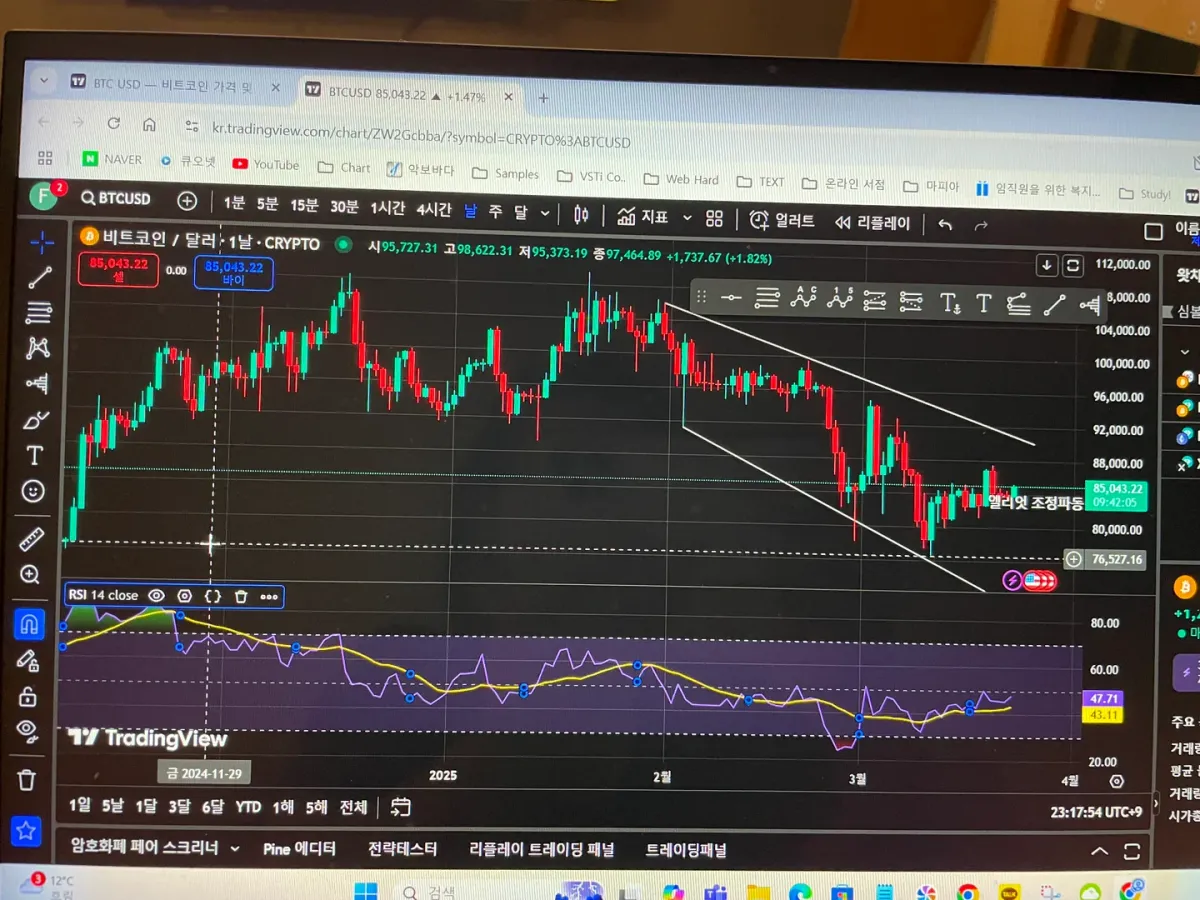The image size is (1200, 900).
Task: Open the emoji icons tool
Action: pos(33,491)
